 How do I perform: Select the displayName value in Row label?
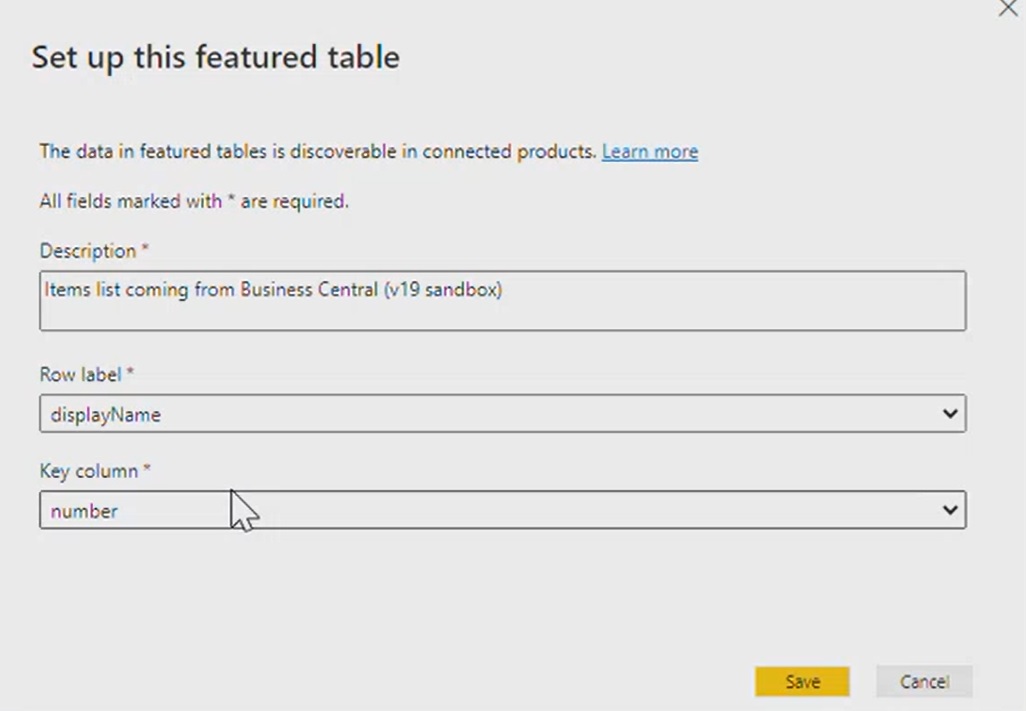(105, 415)
